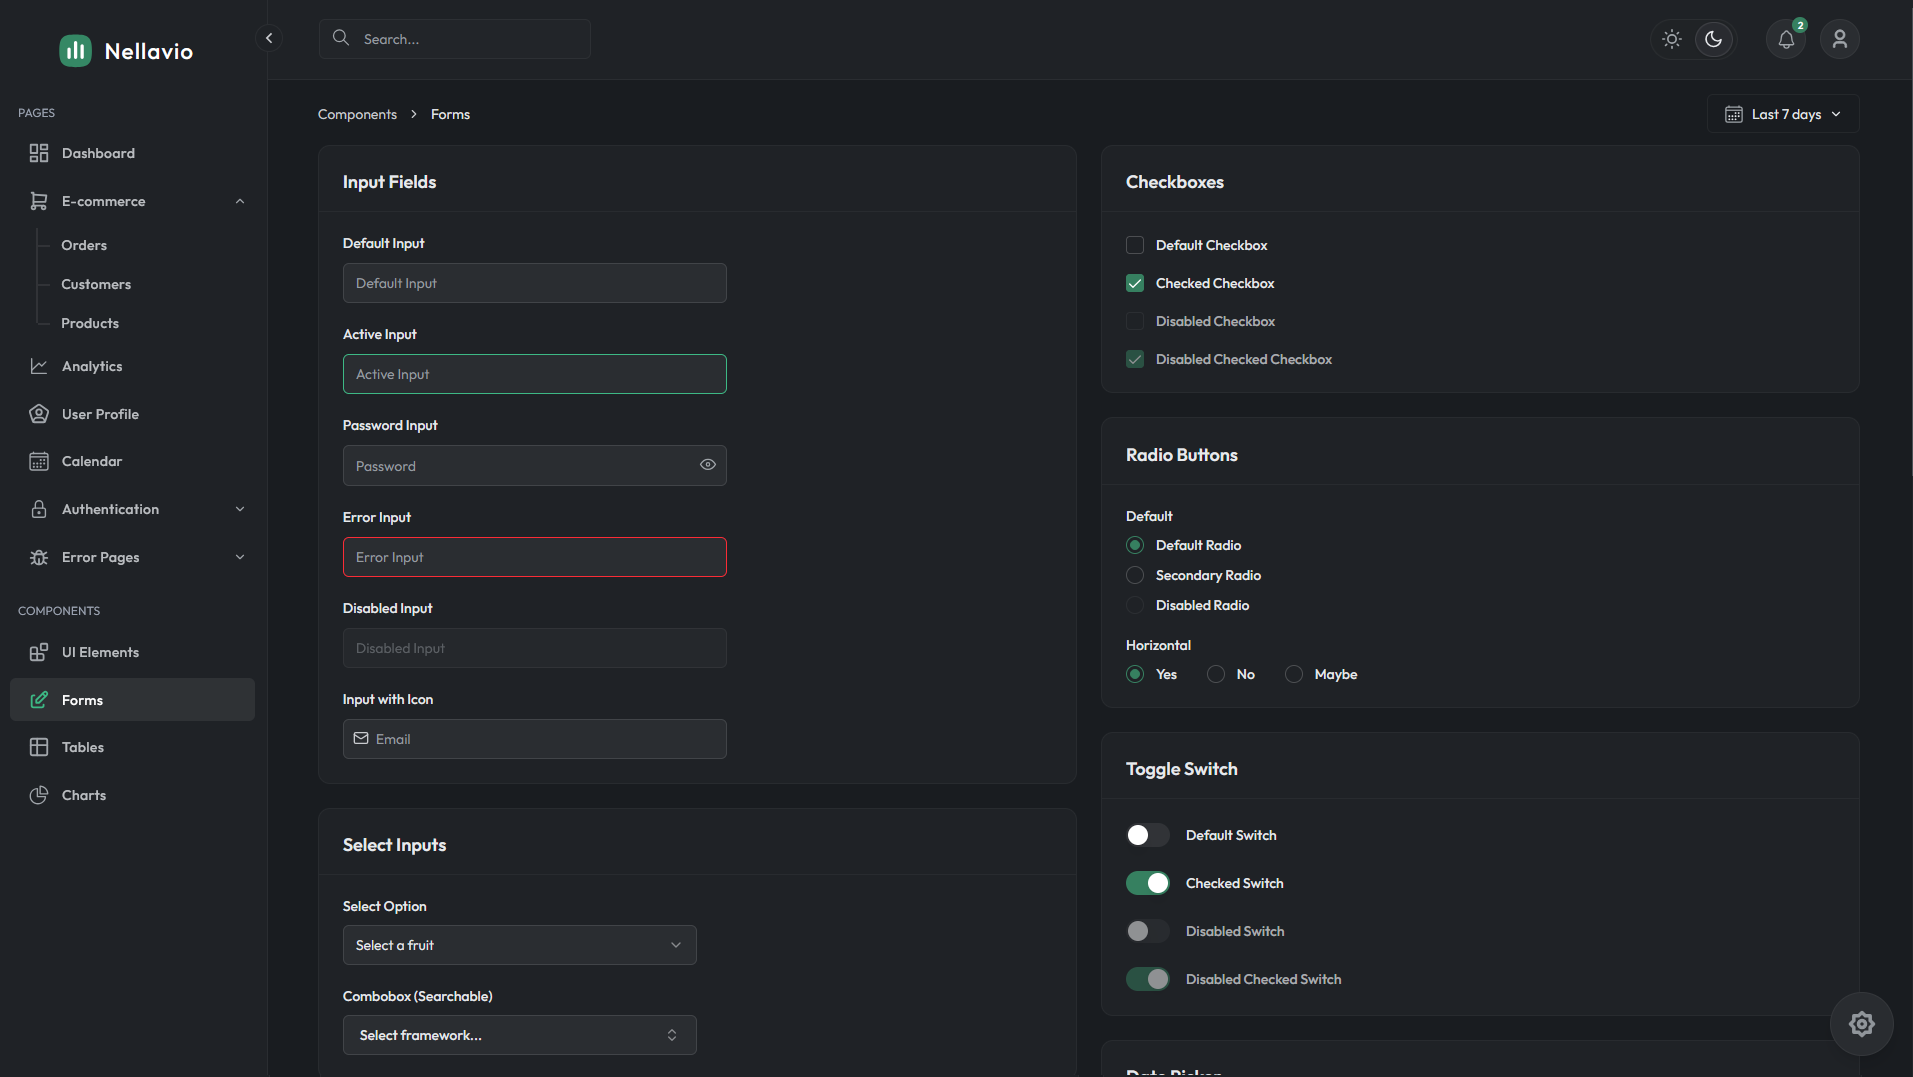The width and height of the screenshot is (1913, 1077).
Task: Open the floating settings gear button
Action: pos(1861,1023)
